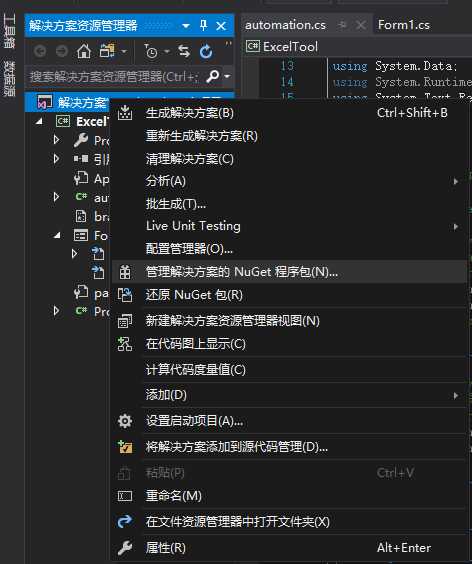Choose 批生成(T)... menu entry
Screen dimensions: 472x564
coord(289,204)
